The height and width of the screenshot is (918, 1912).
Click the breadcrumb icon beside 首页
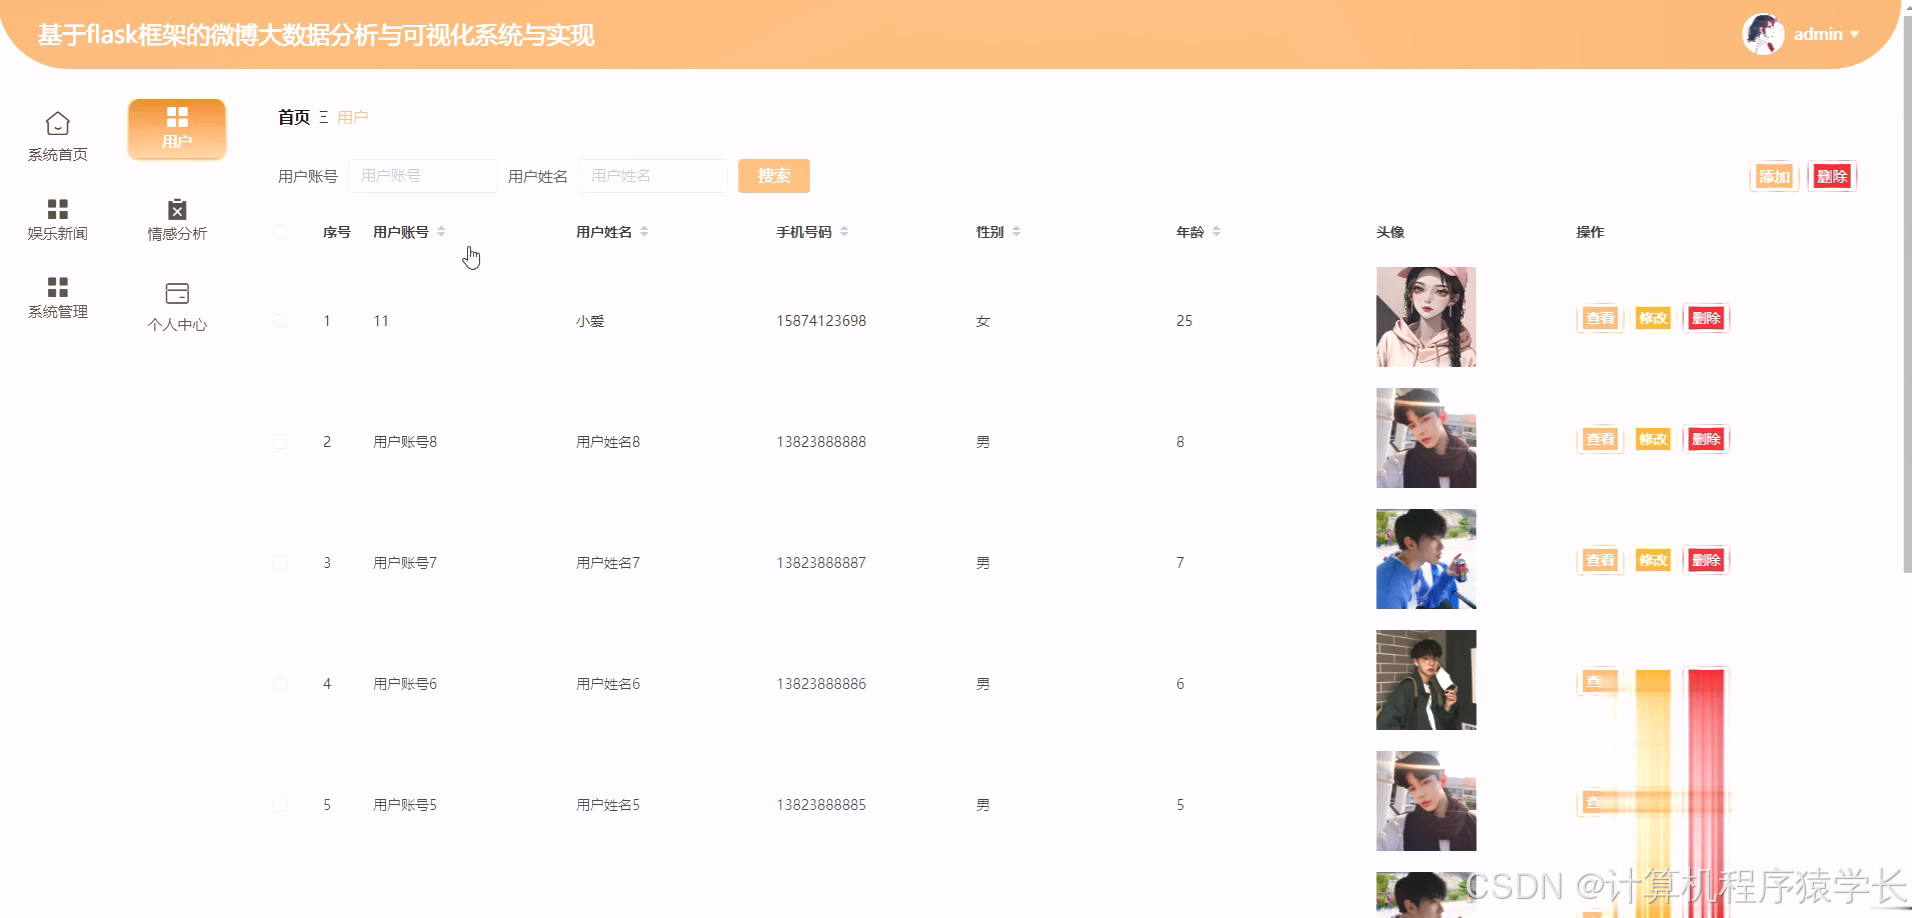323,117
